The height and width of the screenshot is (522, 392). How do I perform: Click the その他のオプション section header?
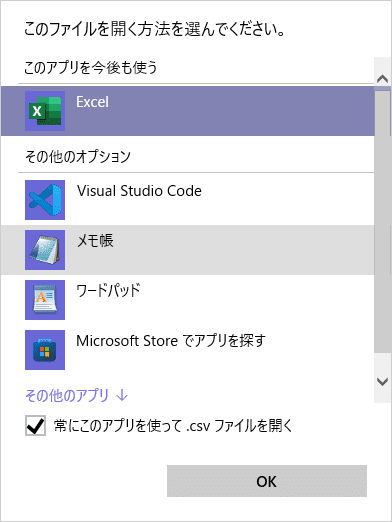click(78, 157)
